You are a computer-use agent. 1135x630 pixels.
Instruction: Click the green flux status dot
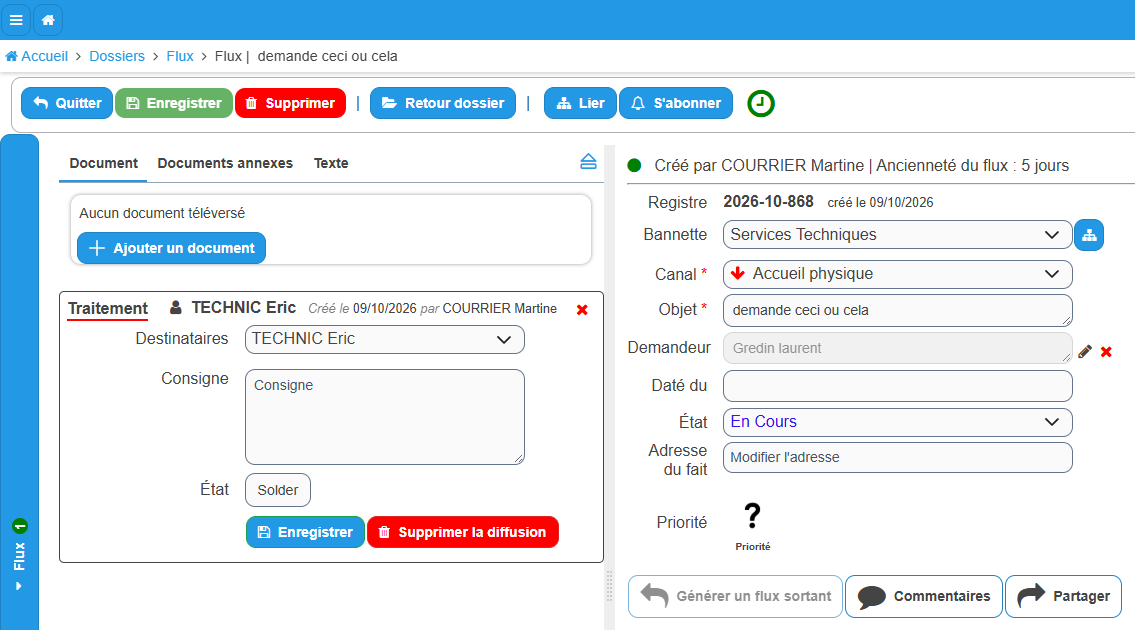(635, 166)
